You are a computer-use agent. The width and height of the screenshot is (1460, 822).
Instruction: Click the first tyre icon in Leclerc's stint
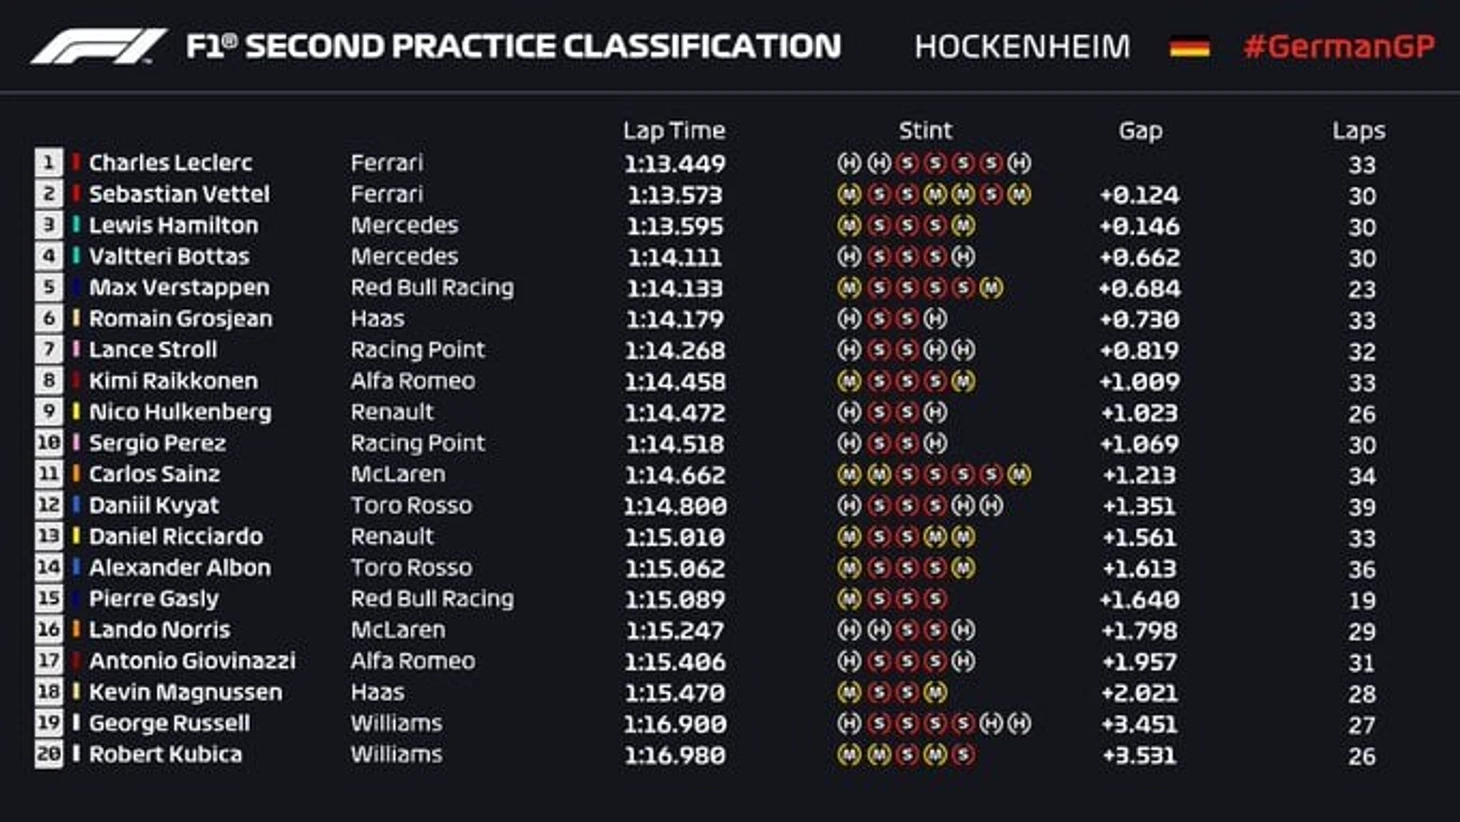coord(849,163)
